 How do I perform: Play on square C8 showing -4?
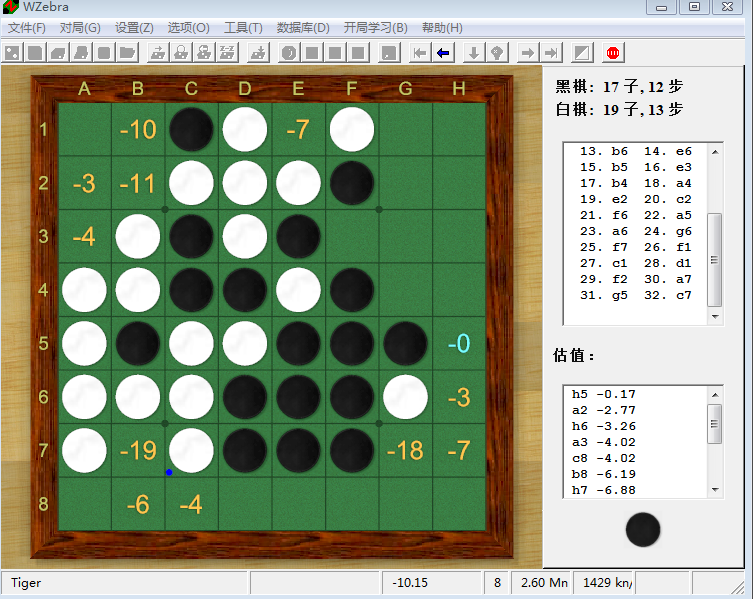(191, 504)
